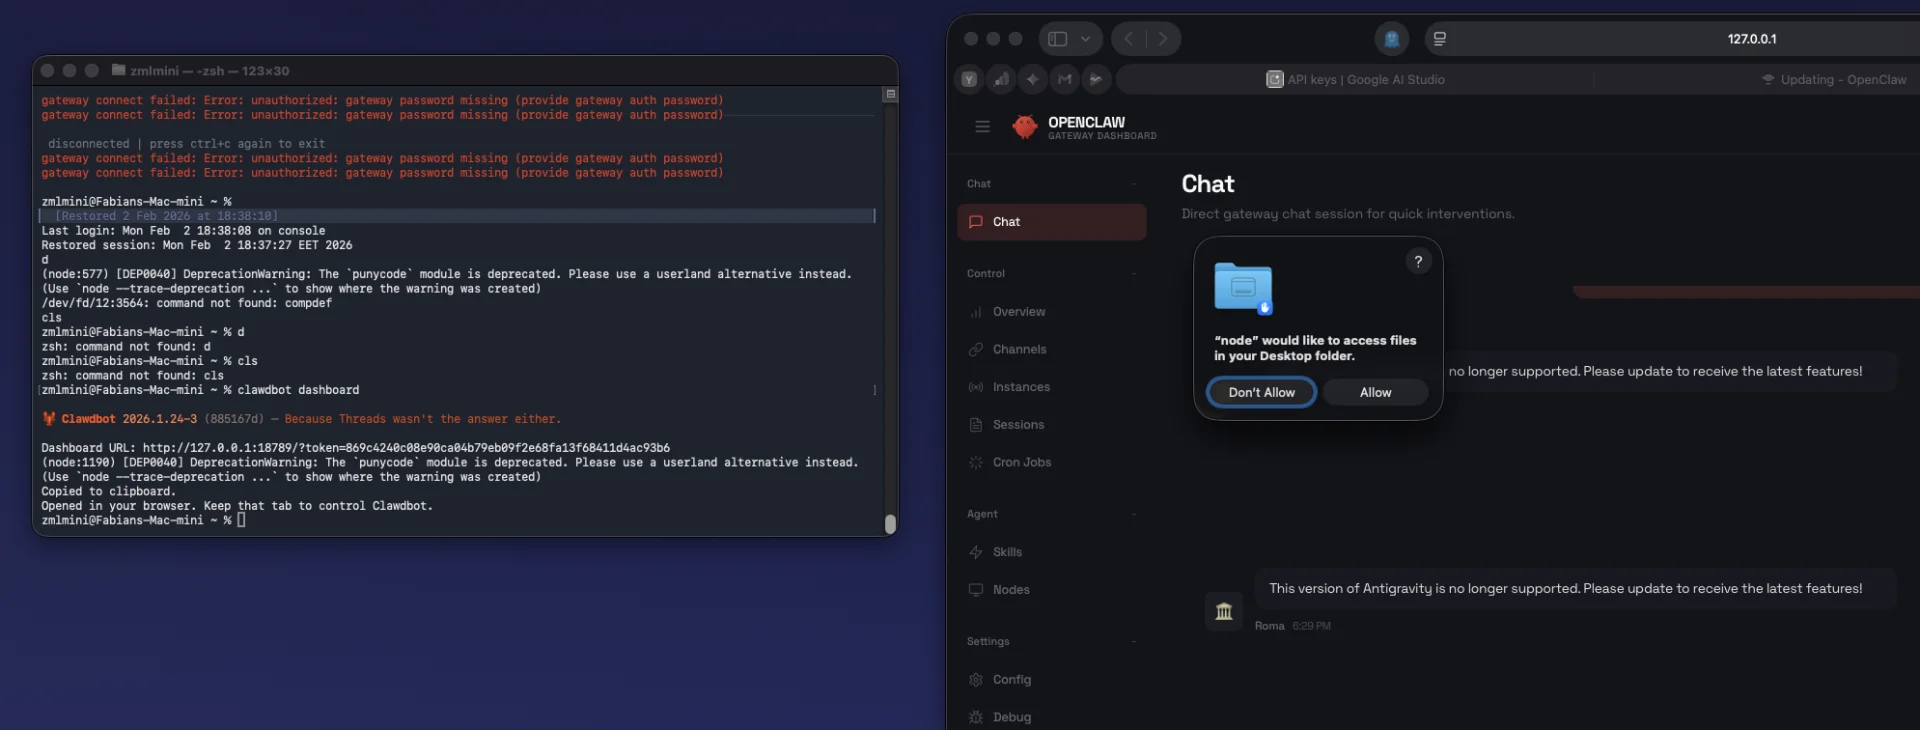Click the Terminal prompt cursor at last line
This screenshot has height=730, width=1920.
click(241, 520)
